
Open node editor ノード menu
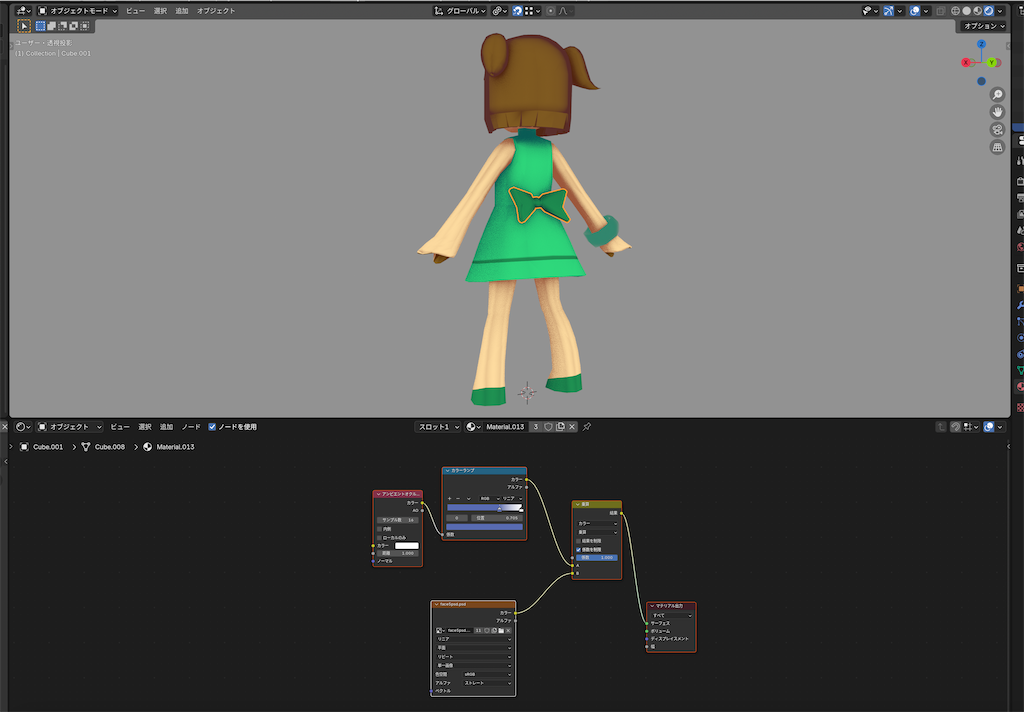click(x=191, y=427)
